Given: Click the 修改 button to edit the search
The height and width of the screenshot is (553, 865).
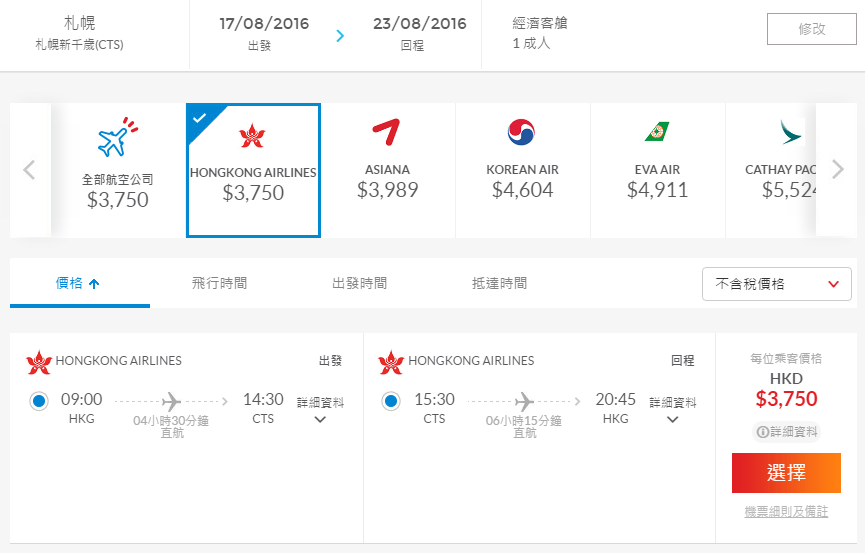Looking at the screenshot, I should tap(811, 29).
